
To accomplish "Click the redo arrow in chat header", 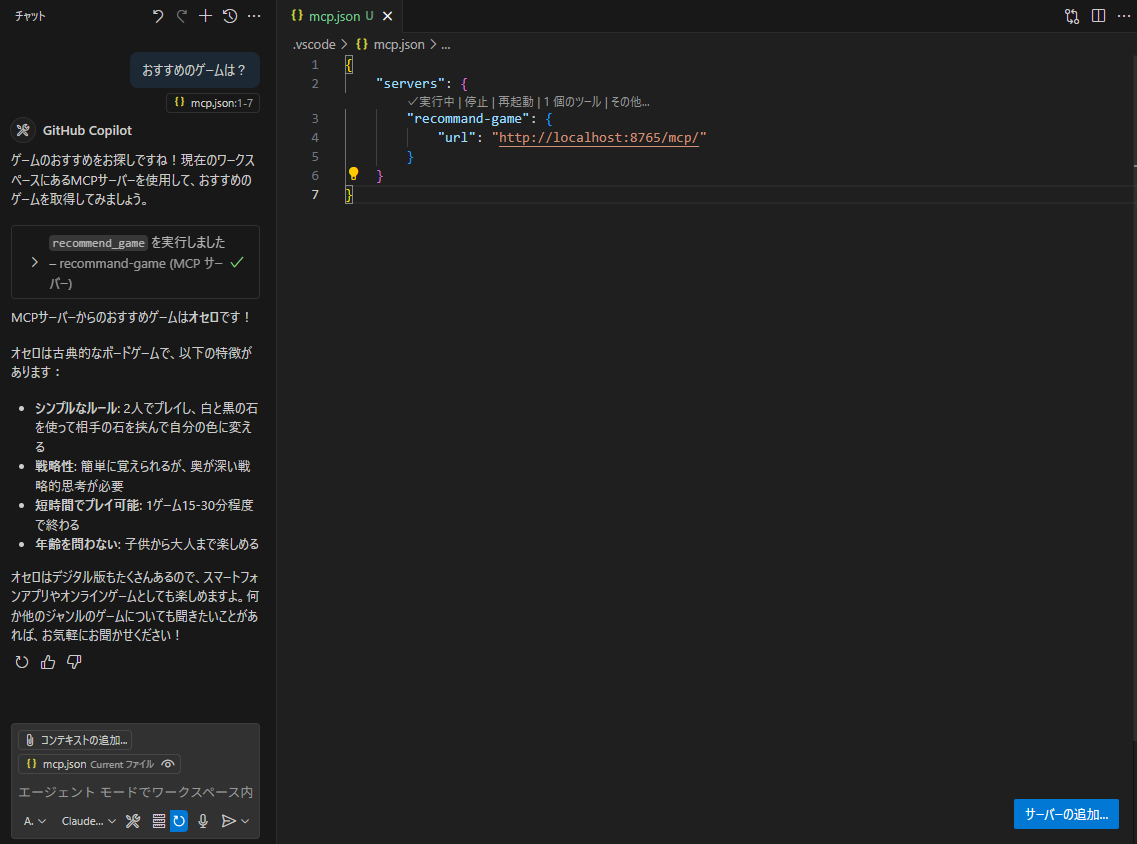I will coord(181,16).
